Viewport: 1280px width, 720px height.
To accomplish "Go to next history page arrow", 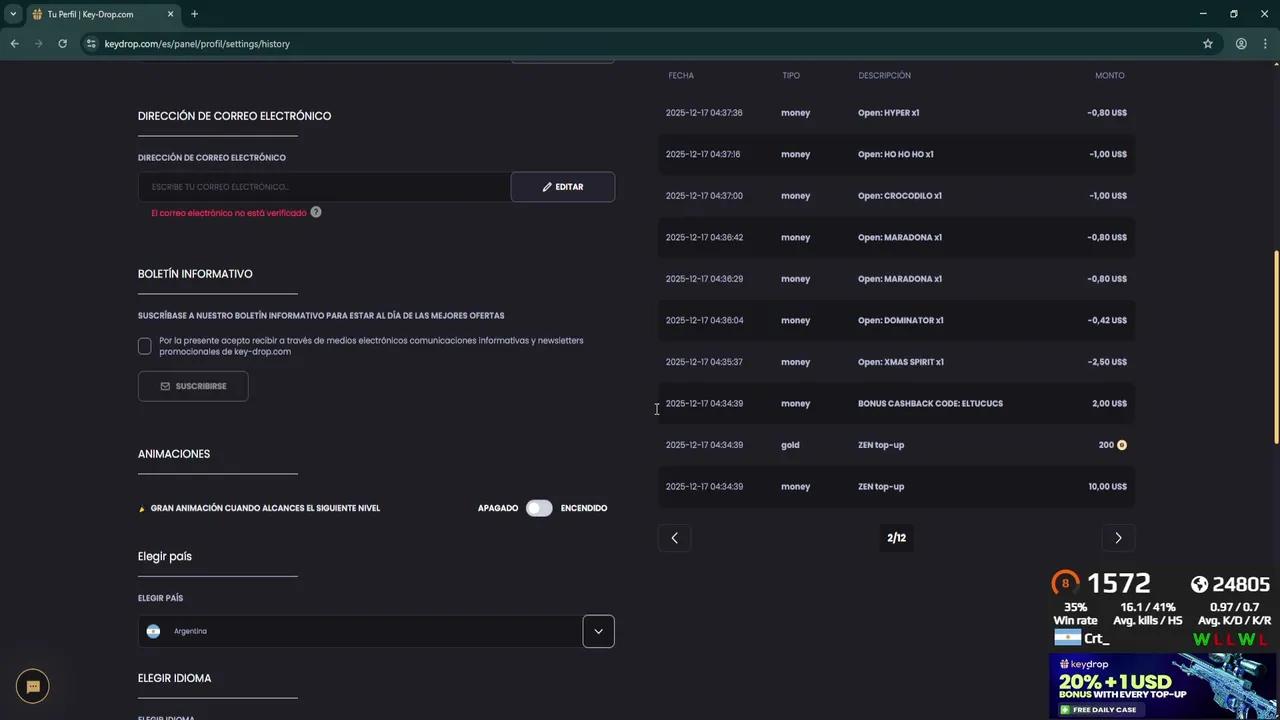I will pos(1118,538).
